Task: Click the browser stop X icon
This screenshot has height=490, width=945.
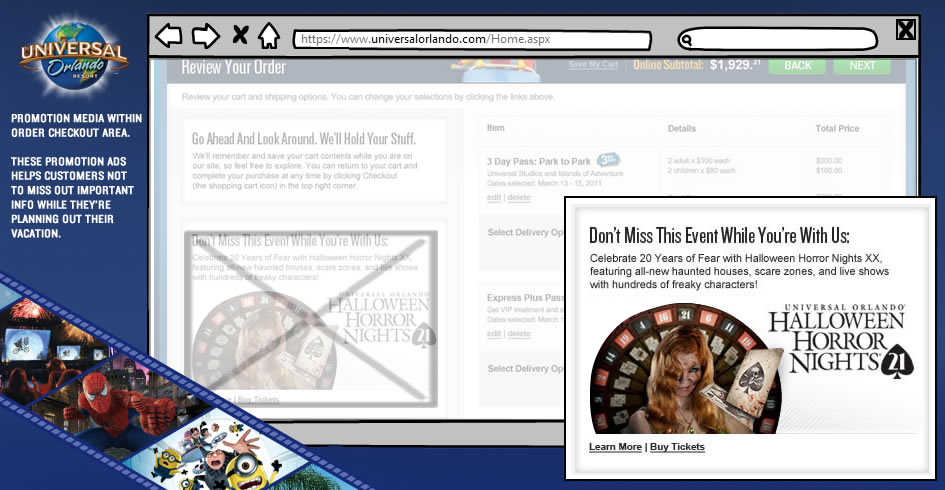Action: click(x=240, y=35)
